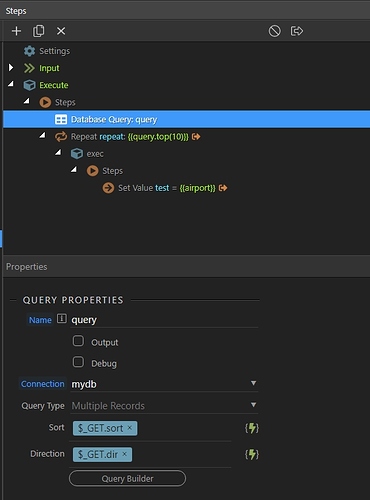Click the {{airport}} expression text
The image size is (370, 500).
pos(198,188)
